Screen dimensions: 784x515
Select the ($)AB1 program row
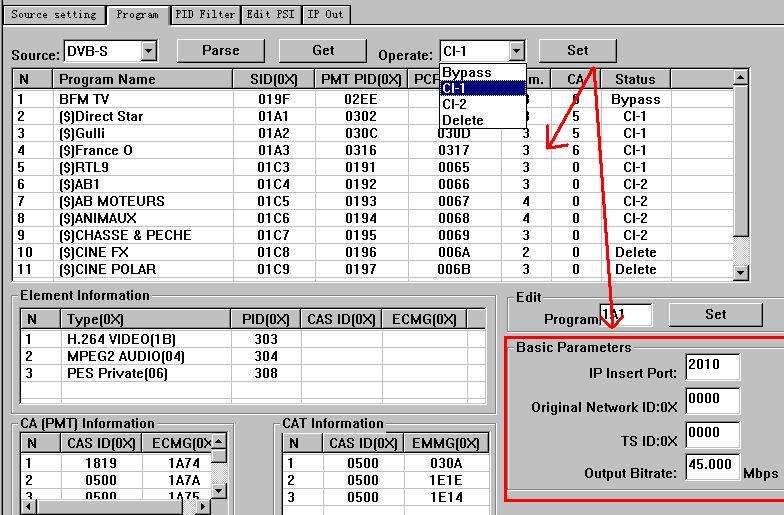click(x=372, y=184)
